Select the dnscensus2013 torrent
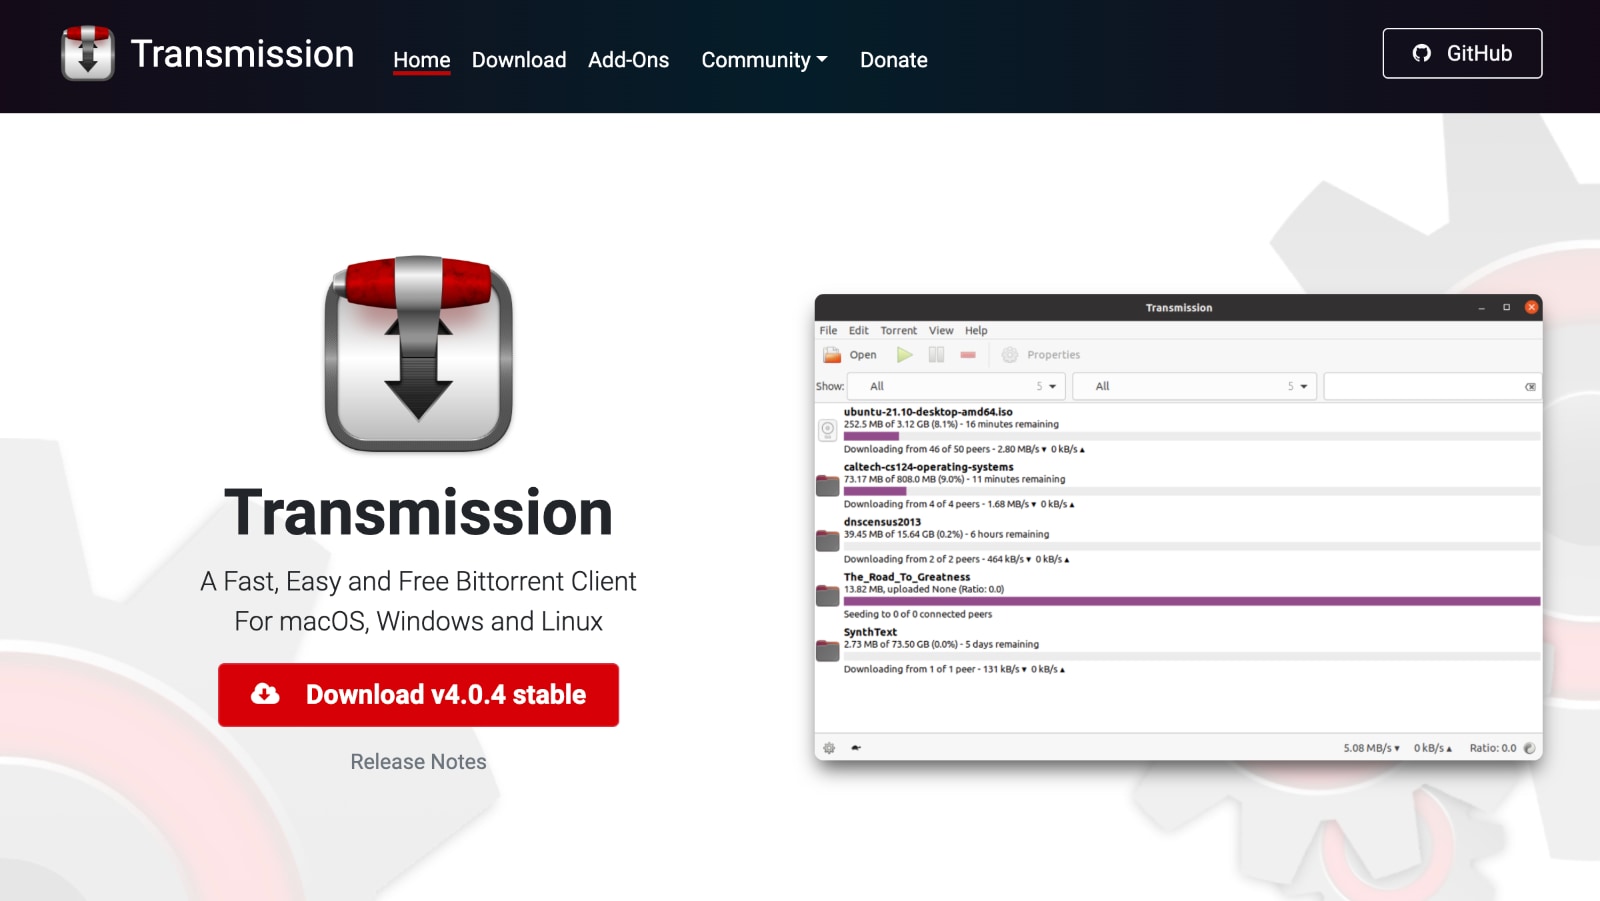Screen dimensions: 1600x901 click(x=1178, y=540)
